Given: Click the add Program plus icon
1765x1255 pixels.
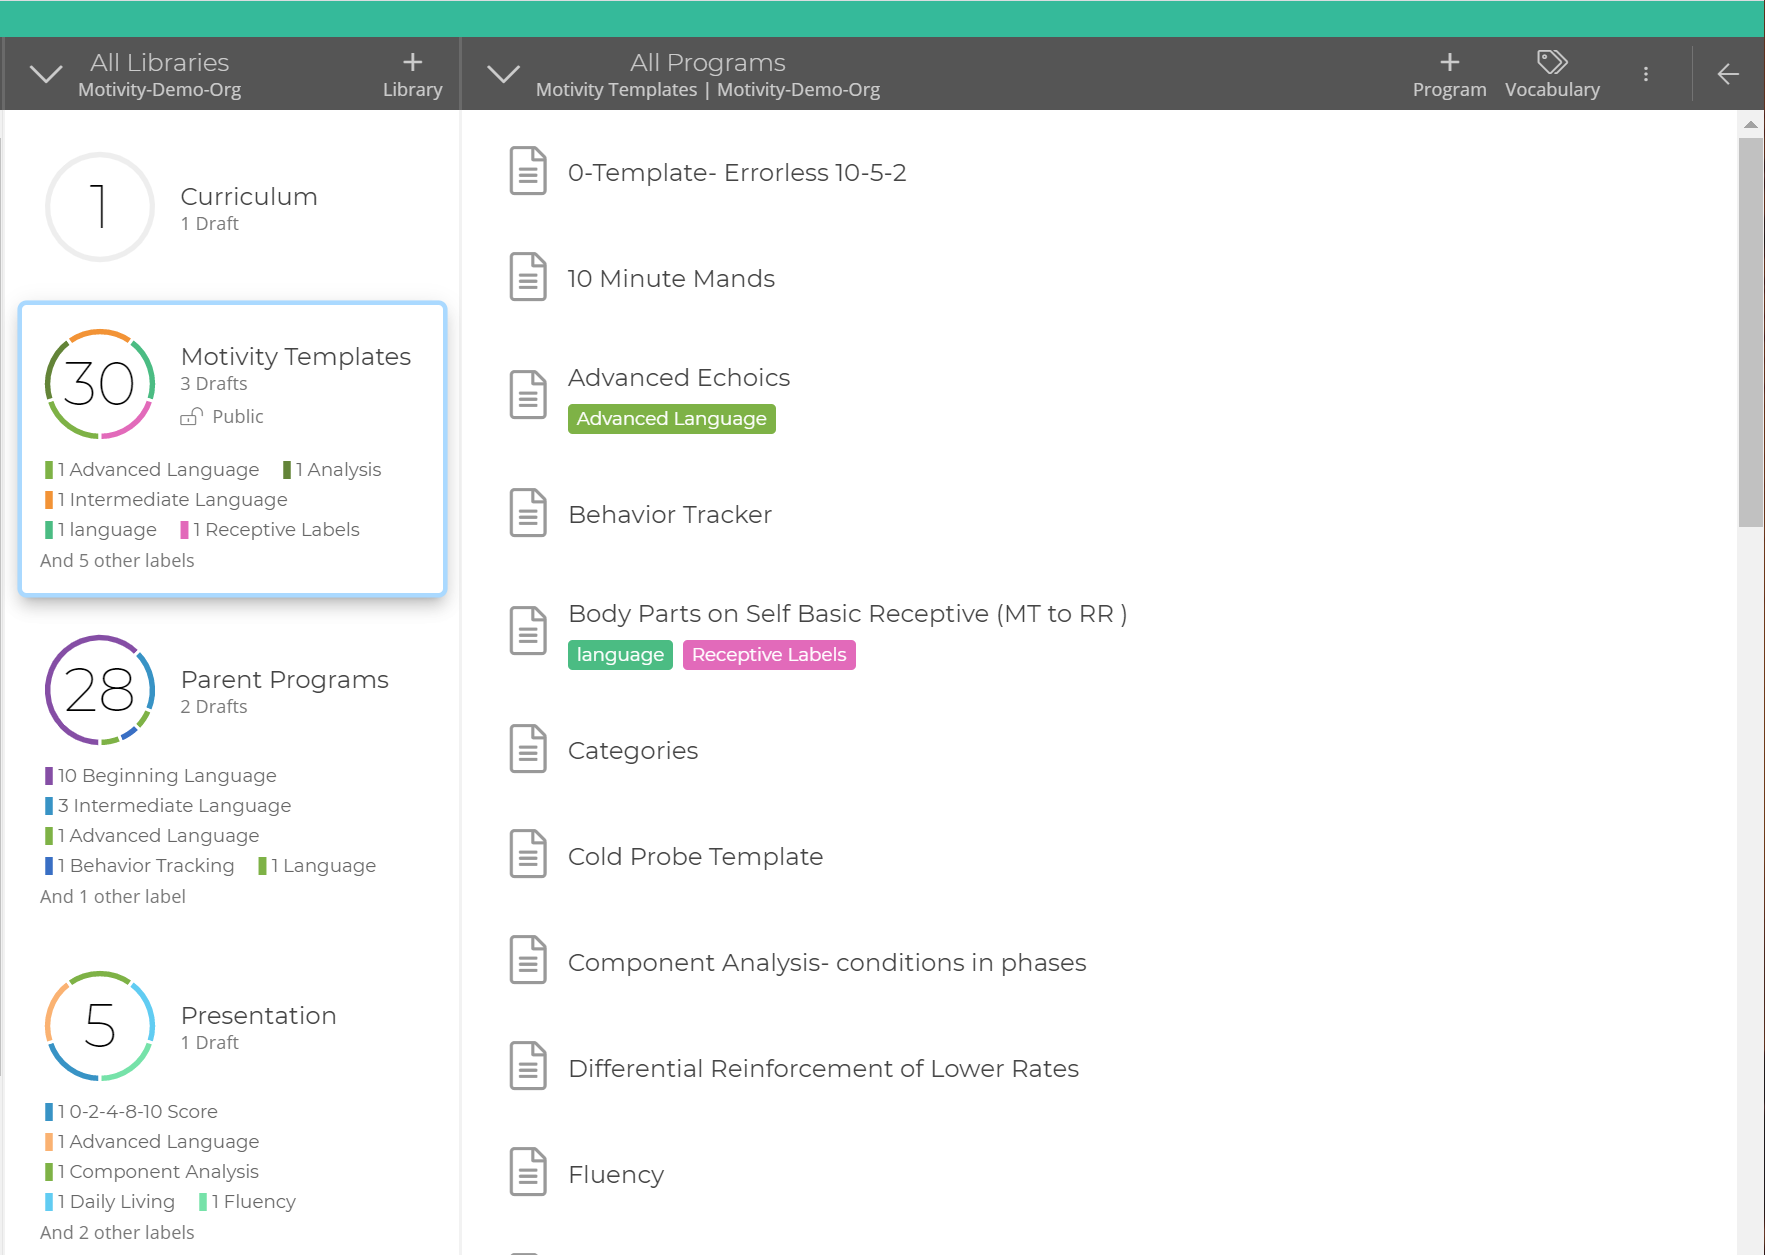Looking at the screenshot, I should point(1449,63).
